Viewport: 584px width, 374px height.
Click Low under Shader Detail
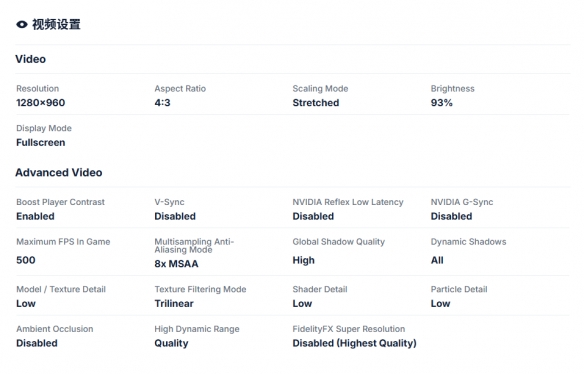[302, 304]
